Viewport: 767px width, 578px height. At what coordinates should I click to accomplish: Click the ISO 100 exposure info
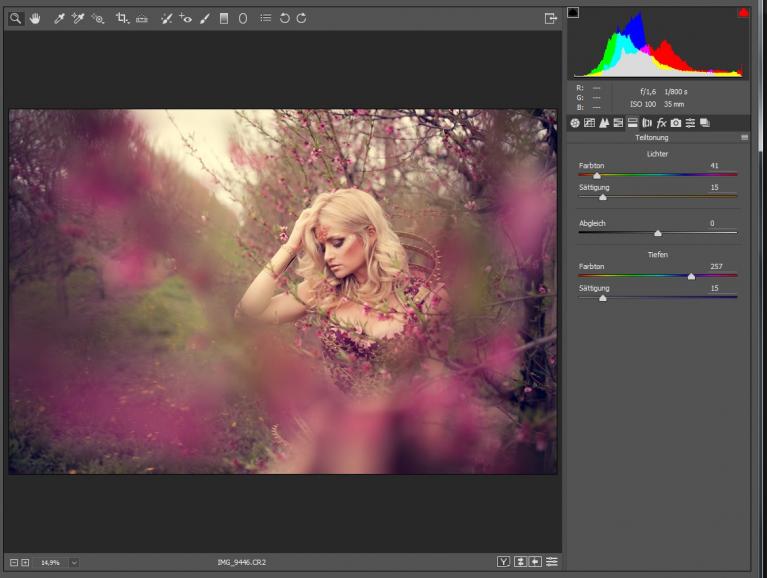(643, 104)
